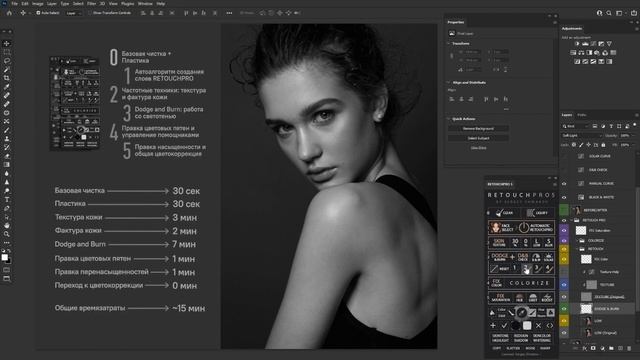Pick the black swatch in RetouchPro panel
Screen dimensions: 640x360
point(516,326)
